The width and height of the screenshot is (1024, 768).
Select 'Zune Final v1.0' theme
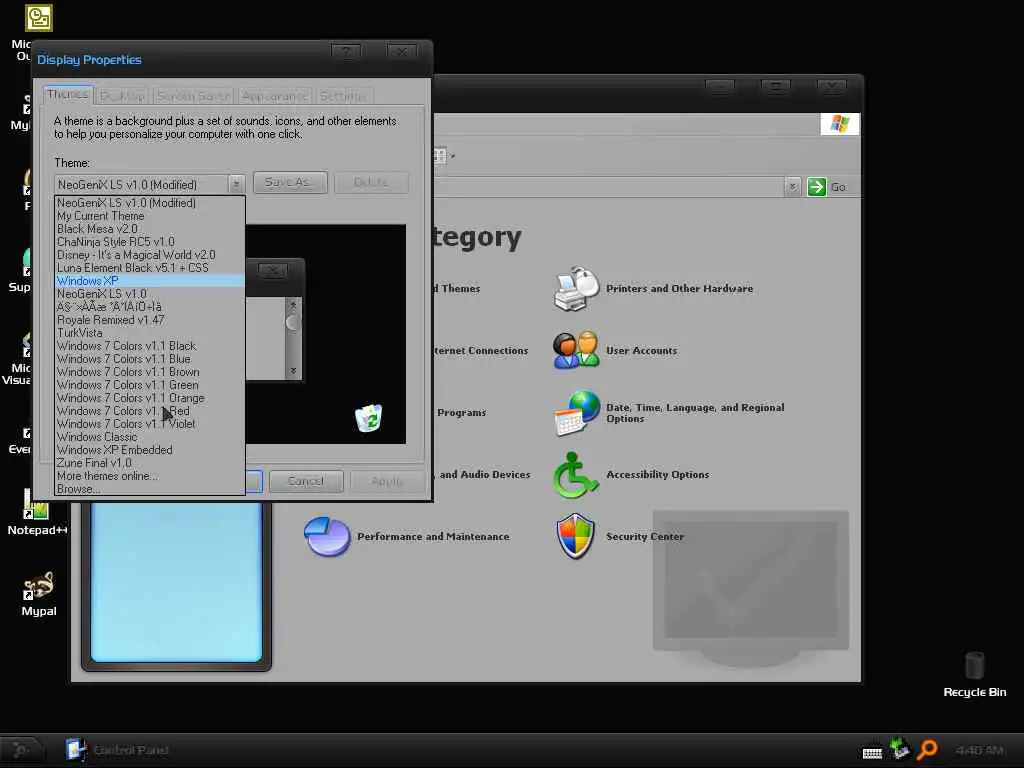(150, 463)
